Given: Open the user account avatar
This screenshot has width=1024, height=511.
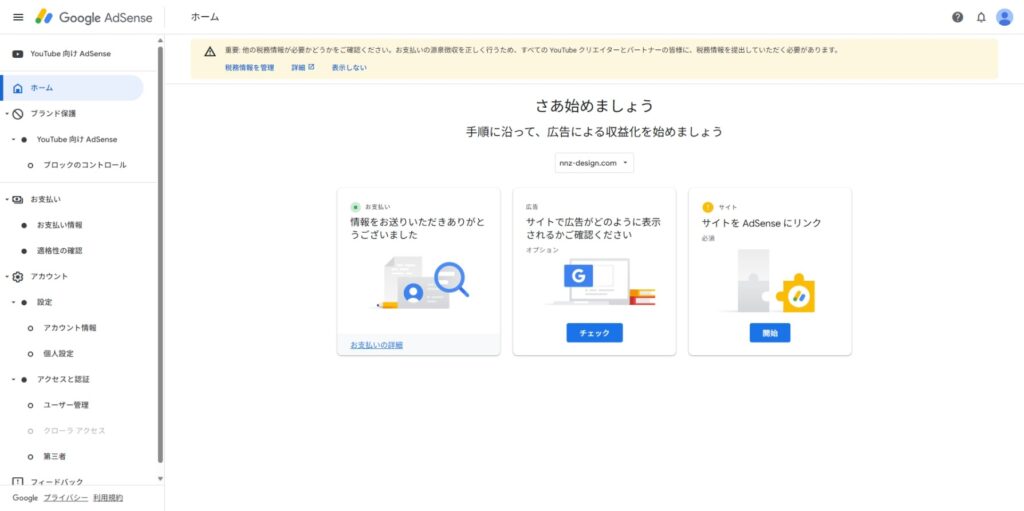Looking at the screenshot, I should pos(1004,17).
